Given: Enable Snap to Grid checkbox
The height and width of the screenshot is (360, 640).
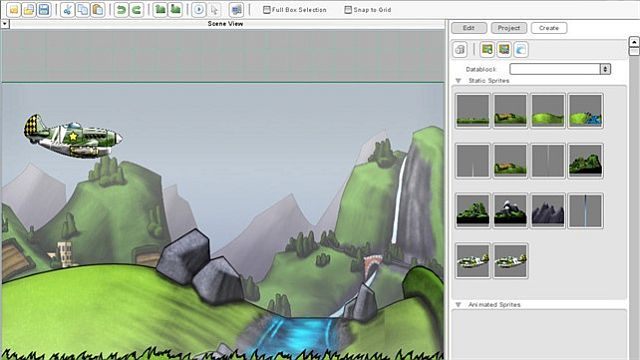Looking at the screenshot, I should pos(348,9).
